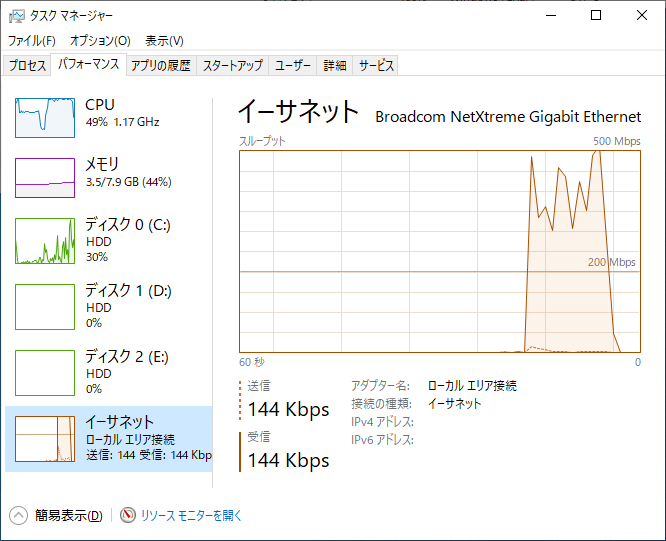Collapse view with 簡易表示 chevron icon
This screenshot has height=541, width=666.
click(18, 516)
